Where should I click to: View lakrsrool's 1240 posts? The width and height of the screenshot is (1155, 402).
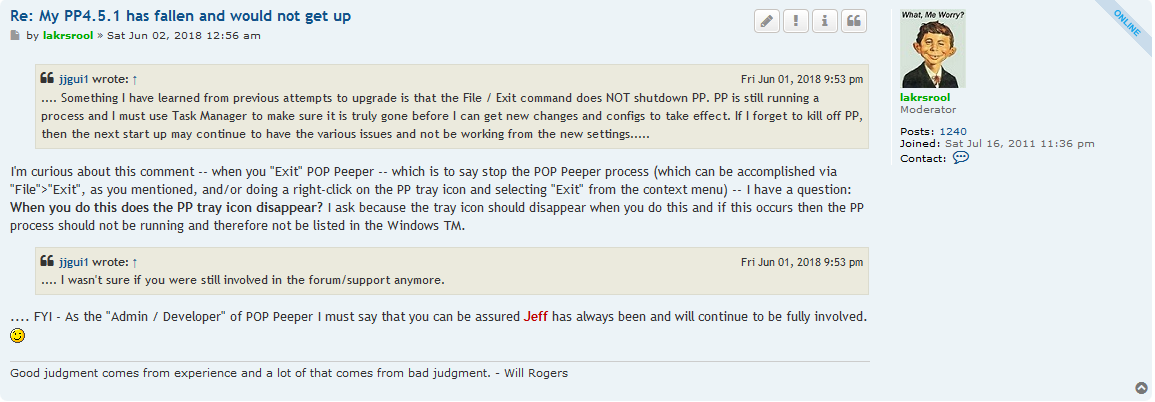953,132
